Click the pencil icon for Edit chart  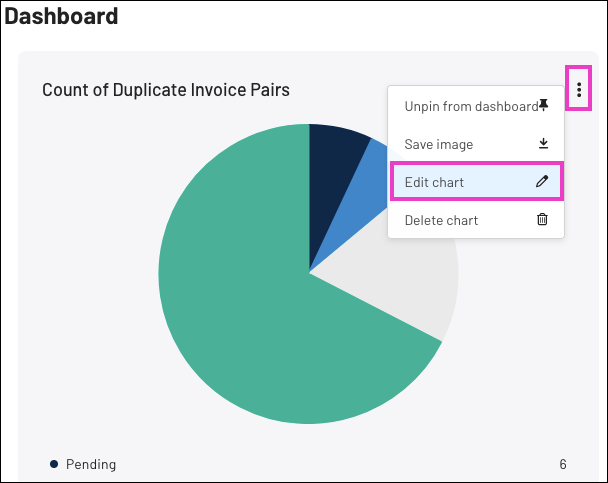pyautogui.click(x=542, y=181)
